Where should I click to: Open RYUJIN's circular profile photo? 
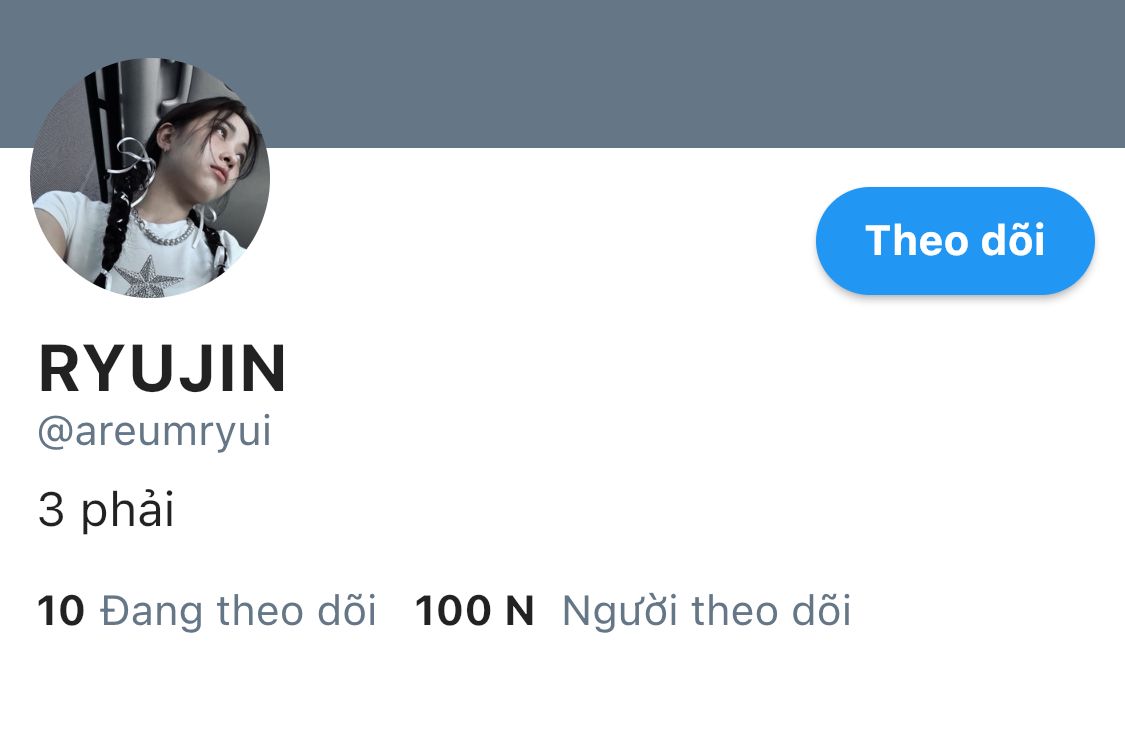tap(150, 178)
